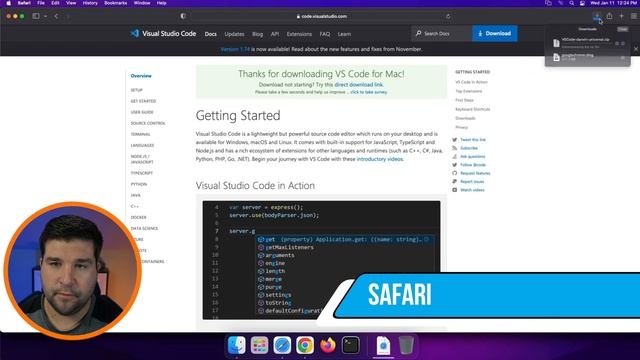Click the Search Docs input field
This screenshot has height=360, width=640.
(x=442, y=33)
